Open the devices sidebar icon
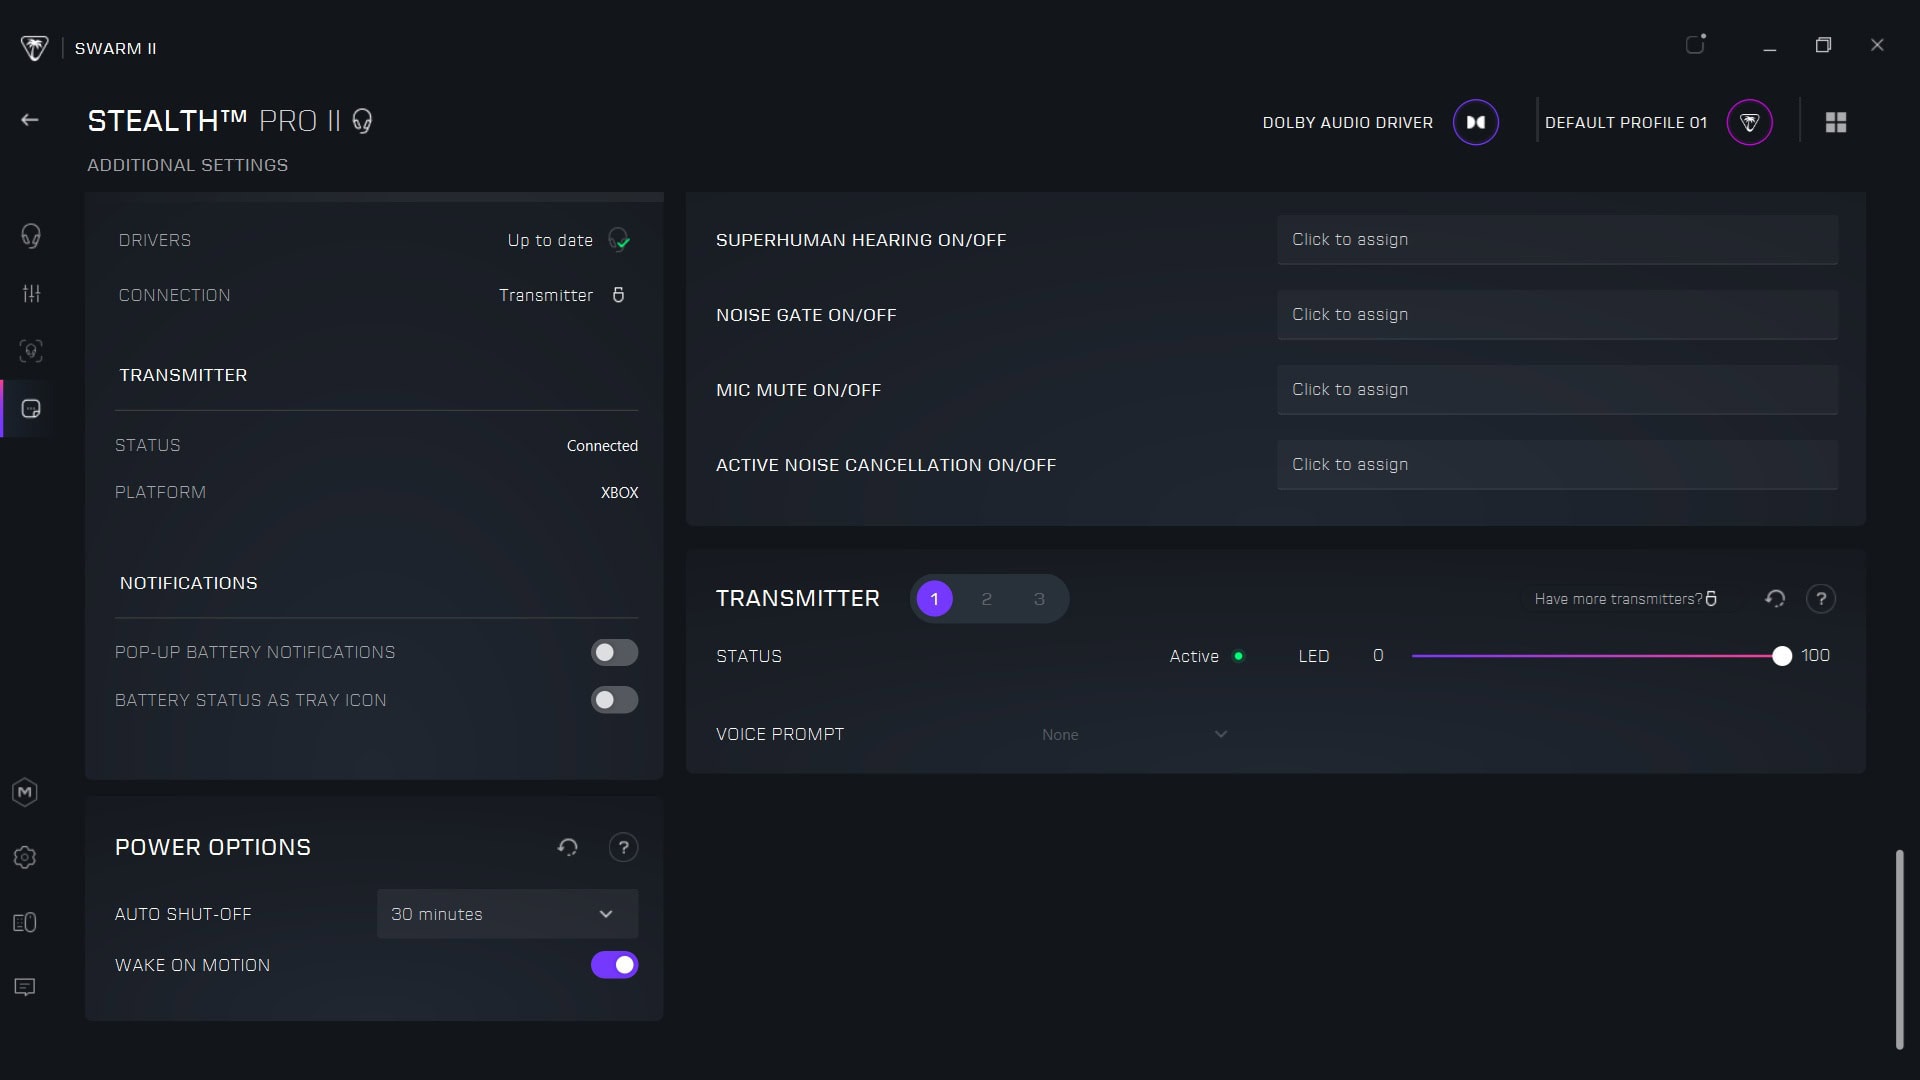The height and width of the screenshot is (1080, 1920). coord(25,922)
